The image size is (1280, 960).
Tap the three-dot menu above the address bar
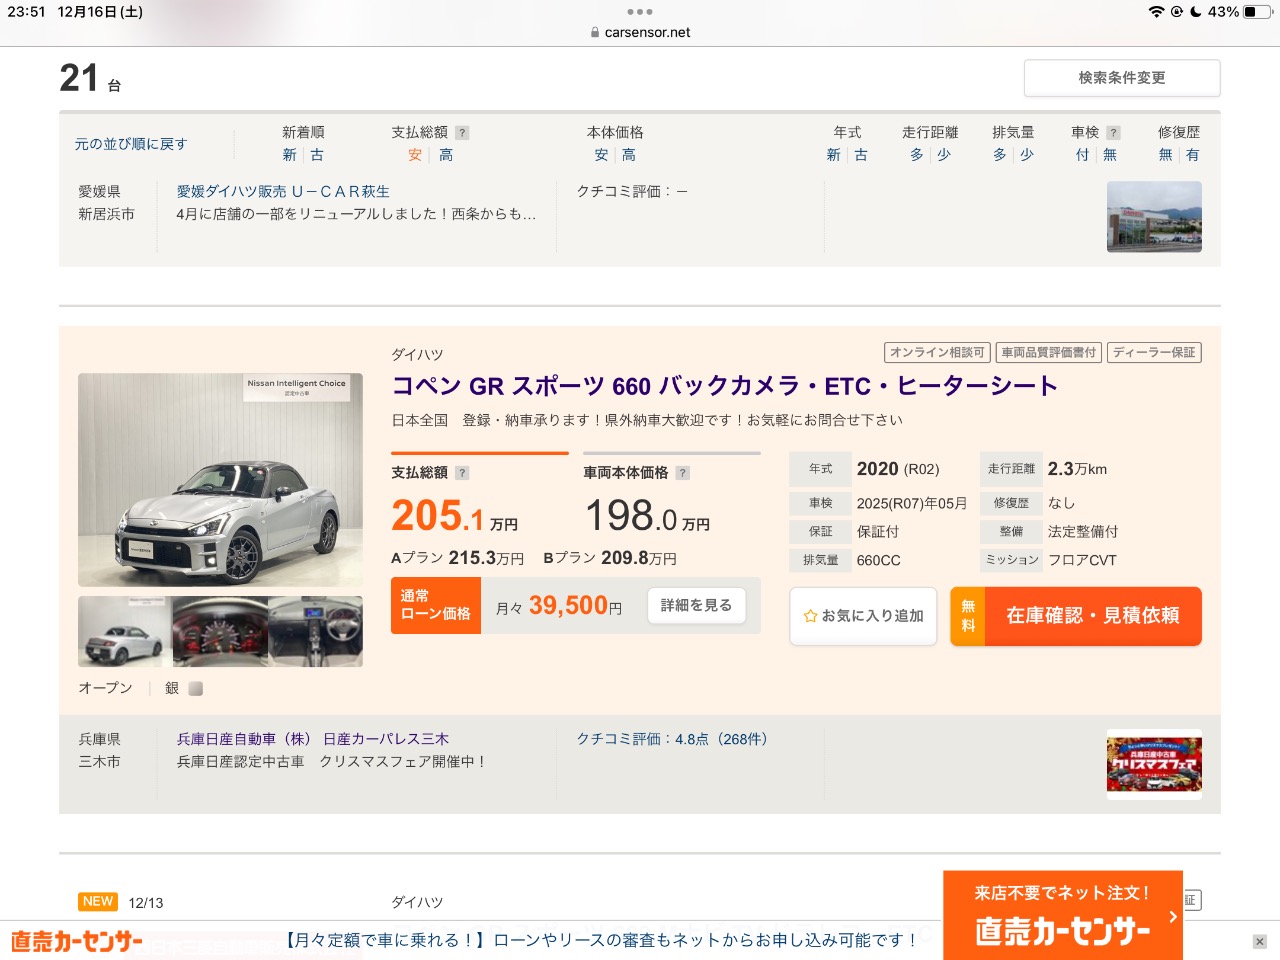[640, 12]
